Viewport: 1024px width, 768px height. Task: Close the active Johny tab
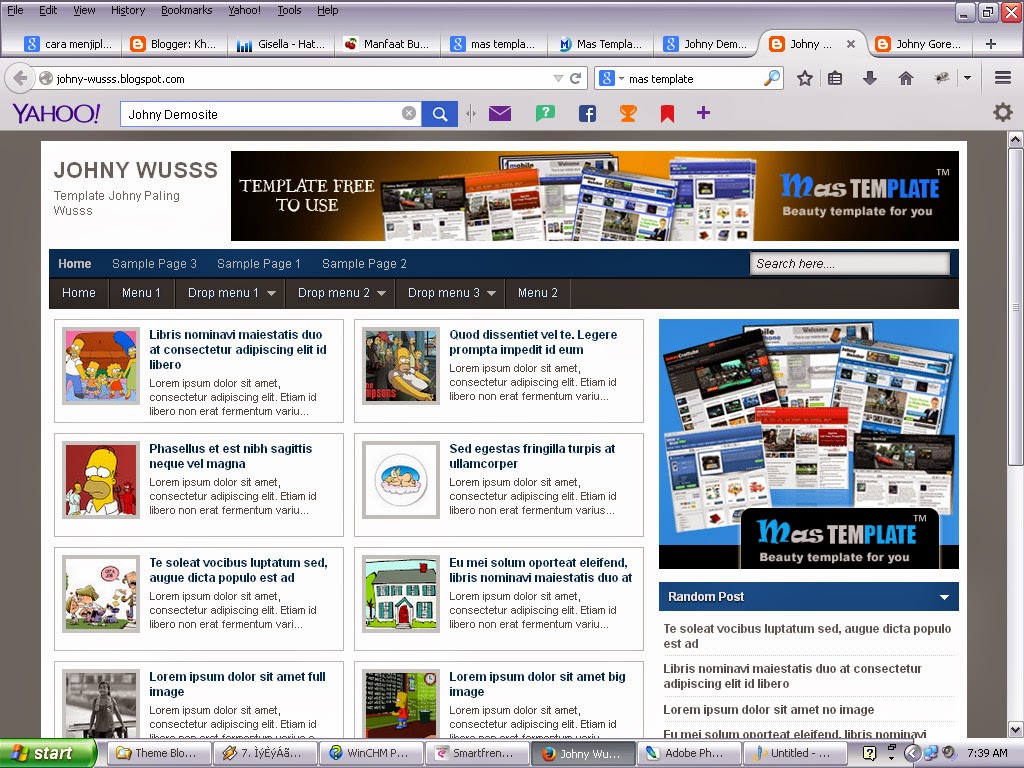(850, 44)
